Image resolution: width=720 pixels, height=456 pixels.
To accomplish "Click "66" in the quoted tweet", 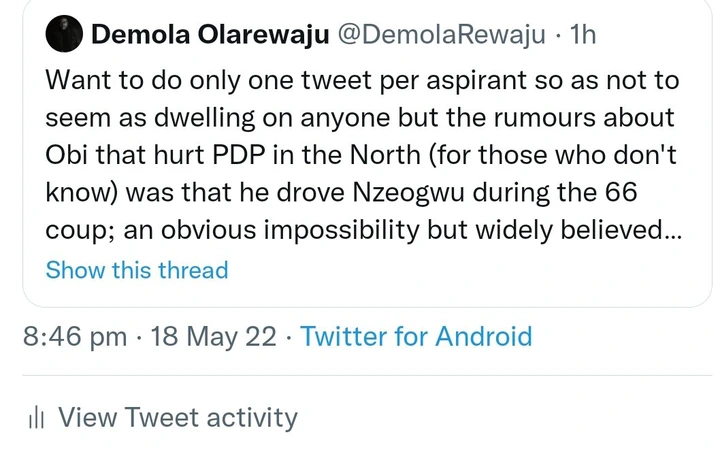I will point(652,193).
